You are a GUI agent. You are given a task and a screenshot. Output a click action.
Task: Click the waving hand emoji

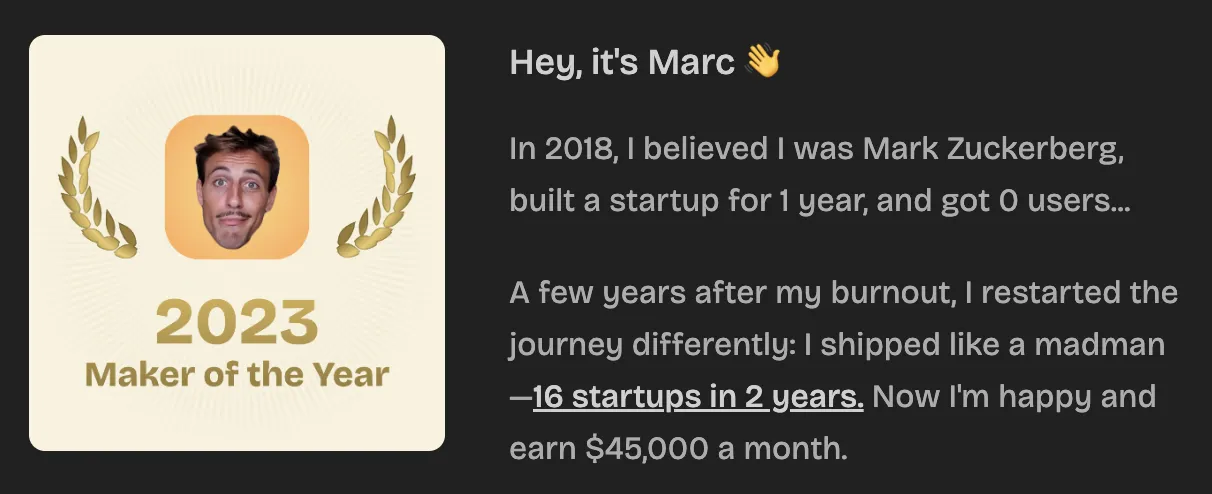tap(763, 62)
